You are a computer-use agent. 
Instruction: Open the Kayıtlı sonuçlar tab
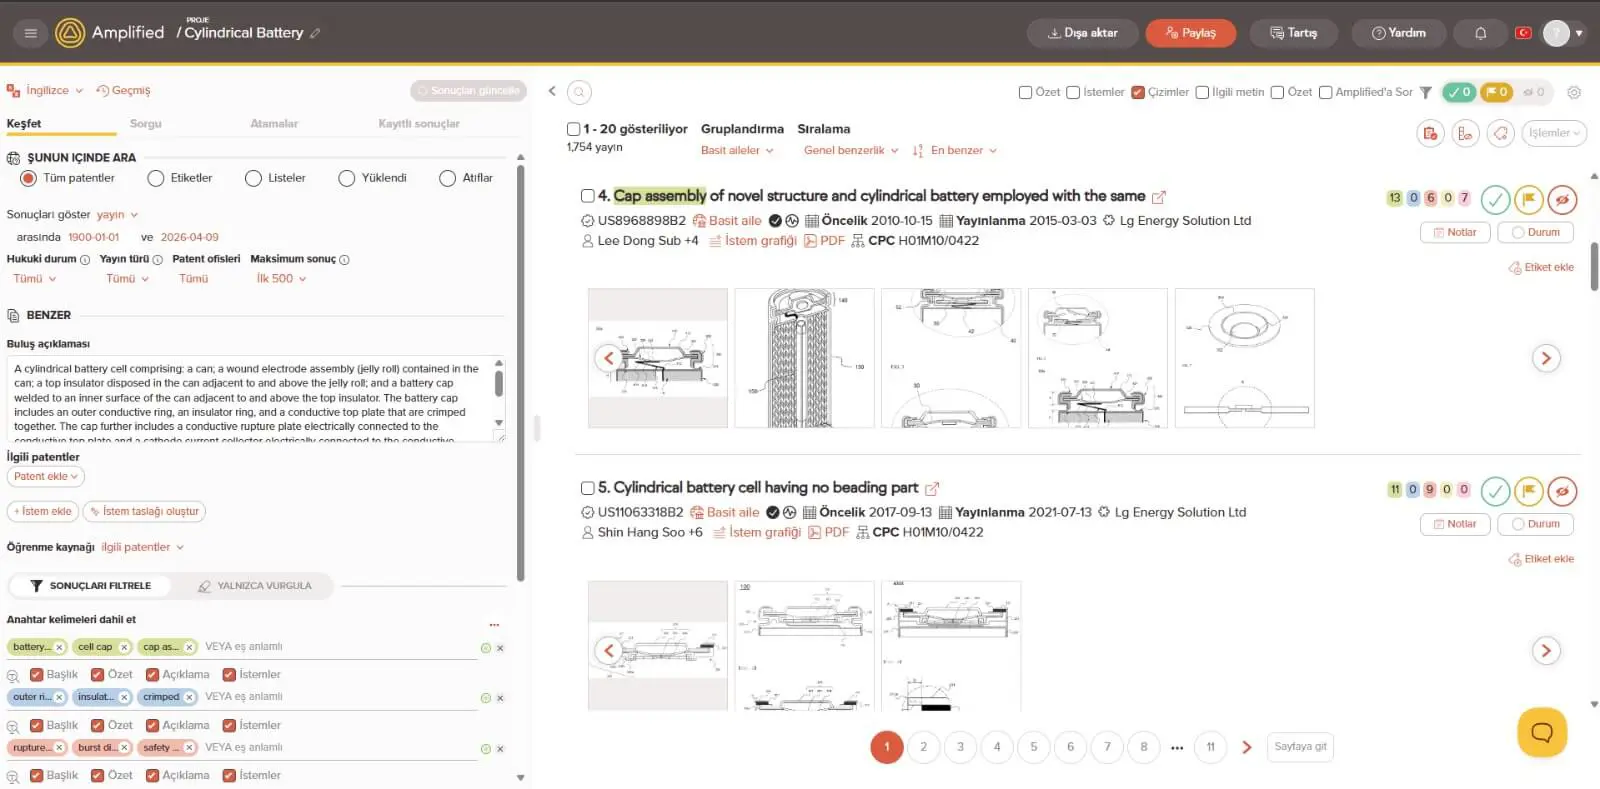(418, 124)
